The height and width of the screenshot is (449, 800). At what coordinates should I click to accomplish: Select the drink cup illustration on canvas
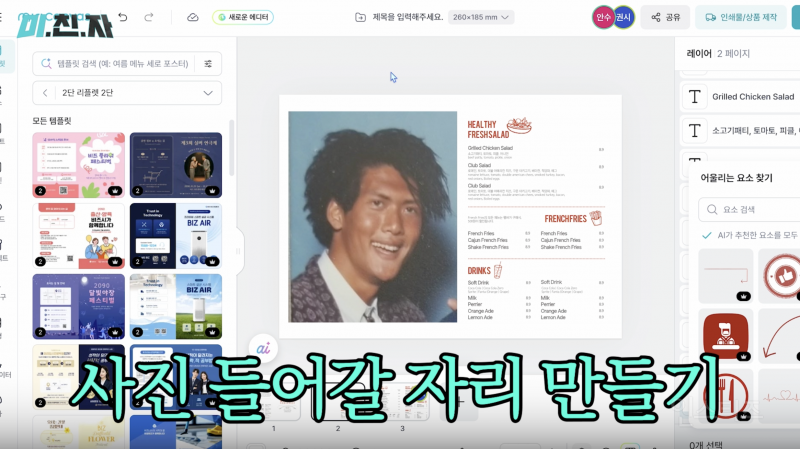(x=498, y=270)
